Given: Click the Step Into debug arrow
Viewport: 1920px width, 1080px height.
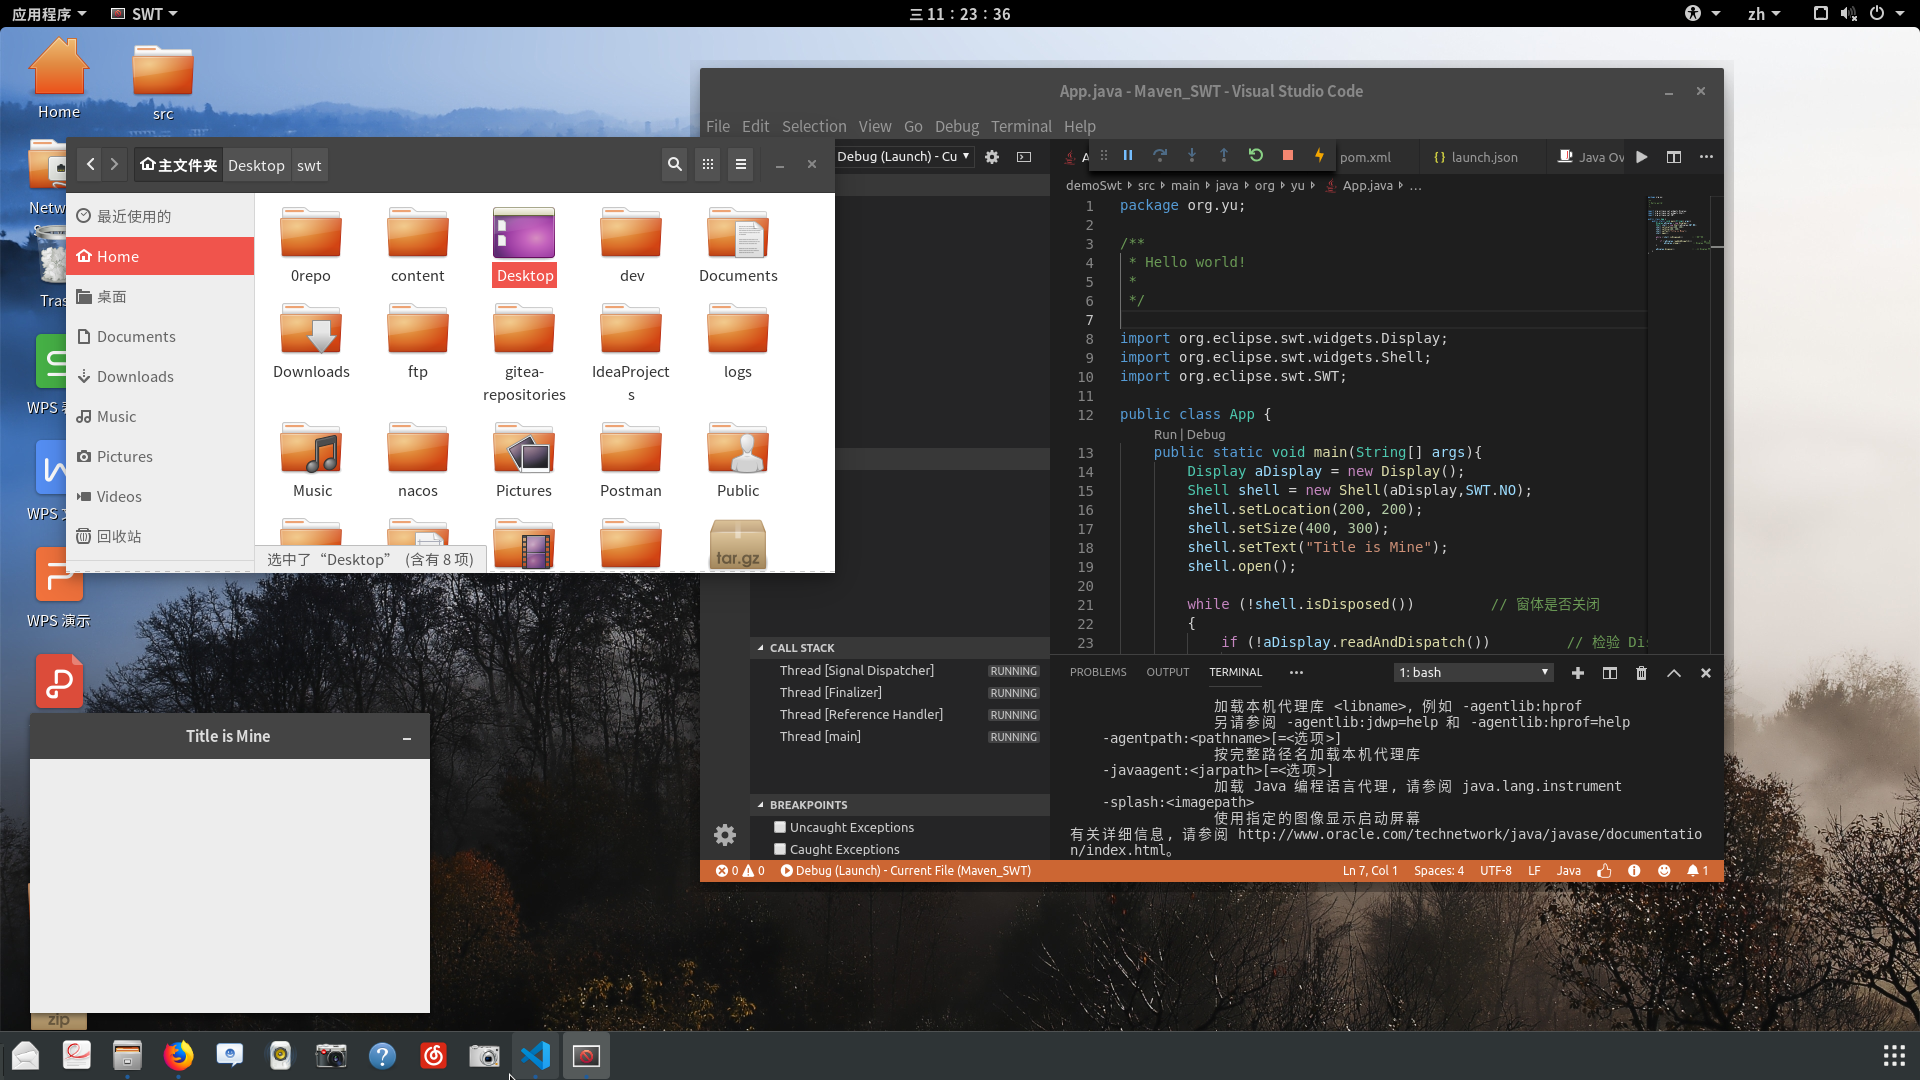Looking at the screenshot, I should pyautogui.click(x=1192, y=156).
